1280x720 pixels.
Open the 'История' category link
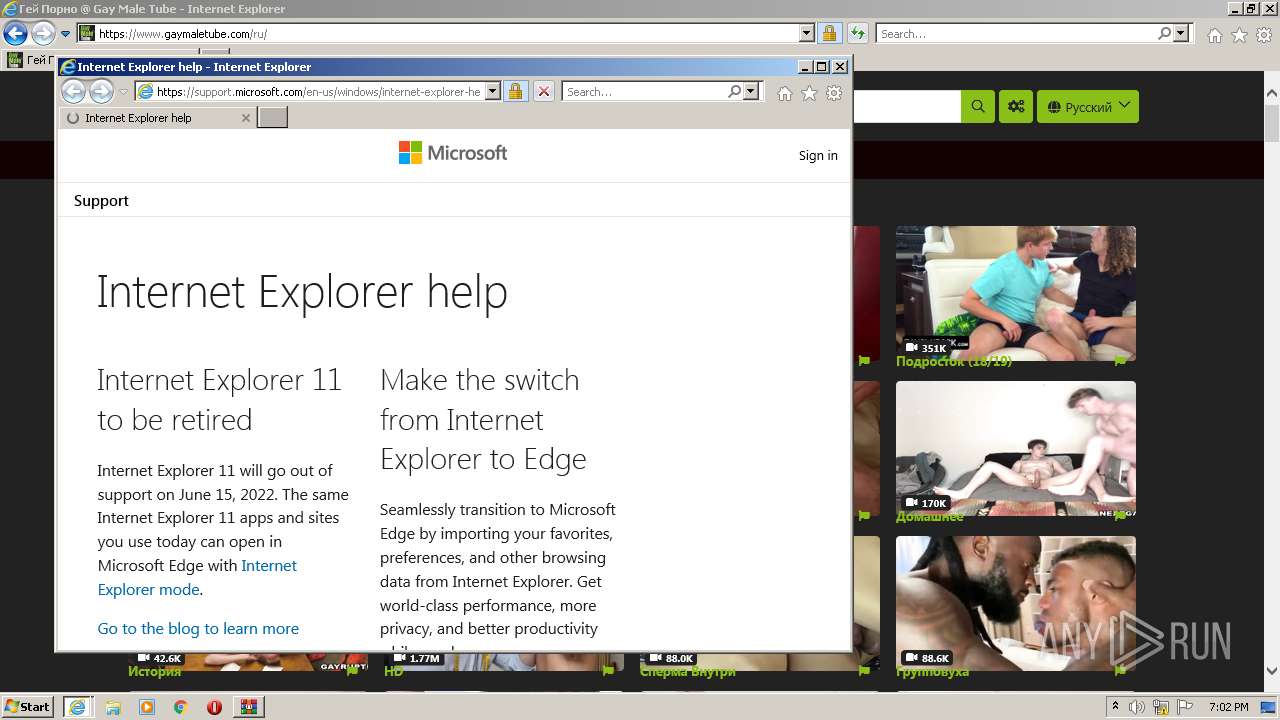coord(154,672)
